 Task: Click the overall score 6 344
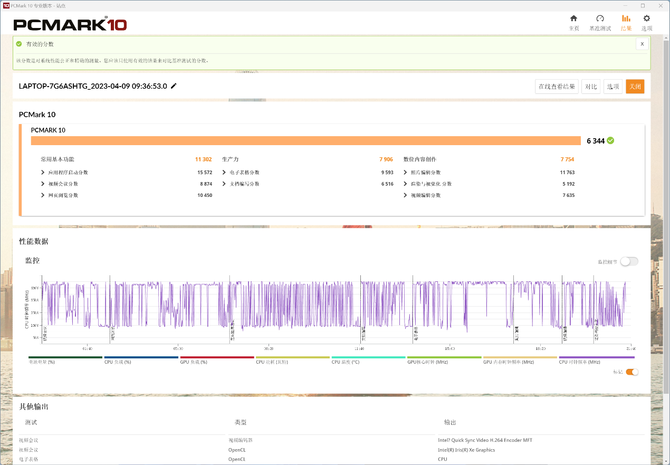click(595, 141)
